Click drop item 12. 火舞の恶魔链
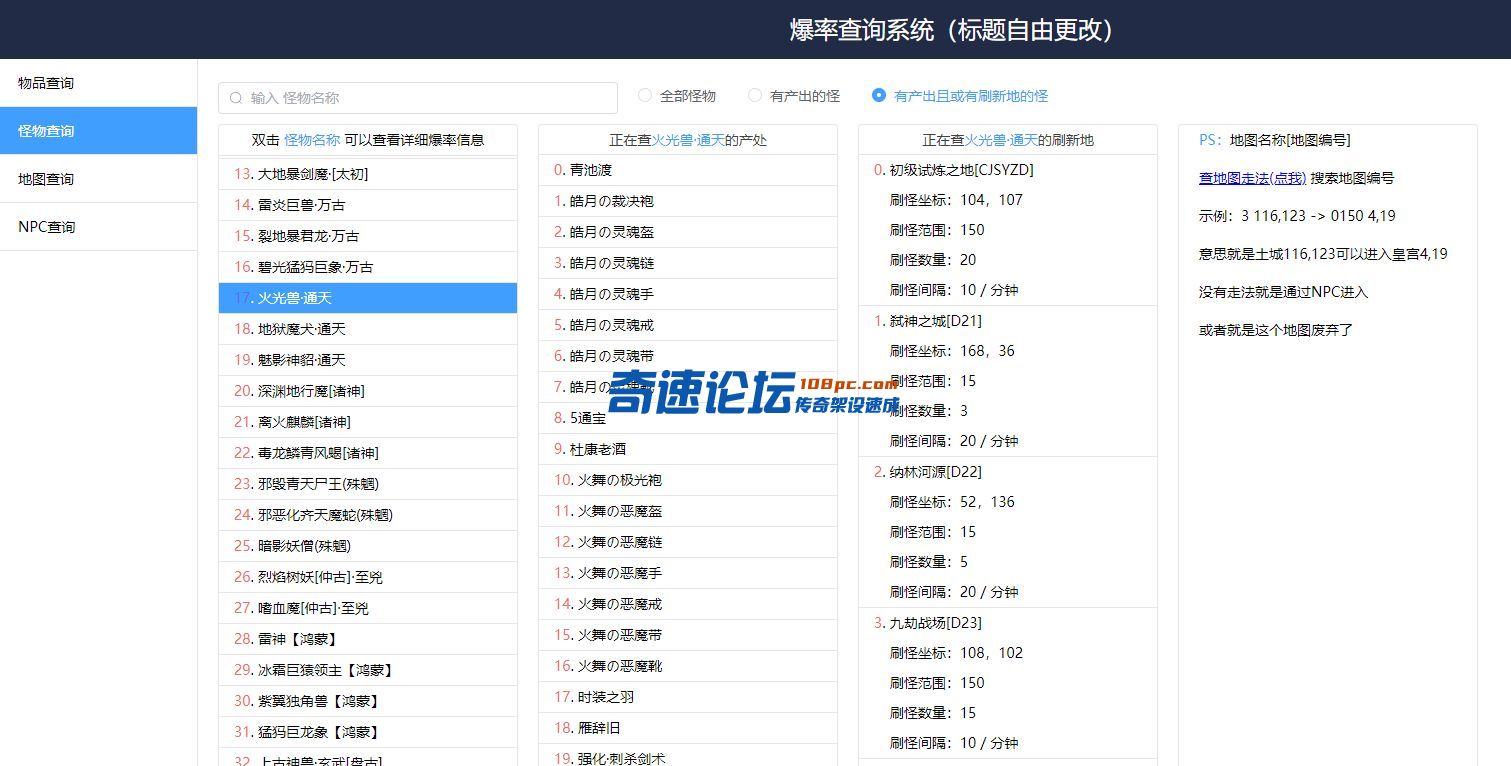 pos(688,542)
